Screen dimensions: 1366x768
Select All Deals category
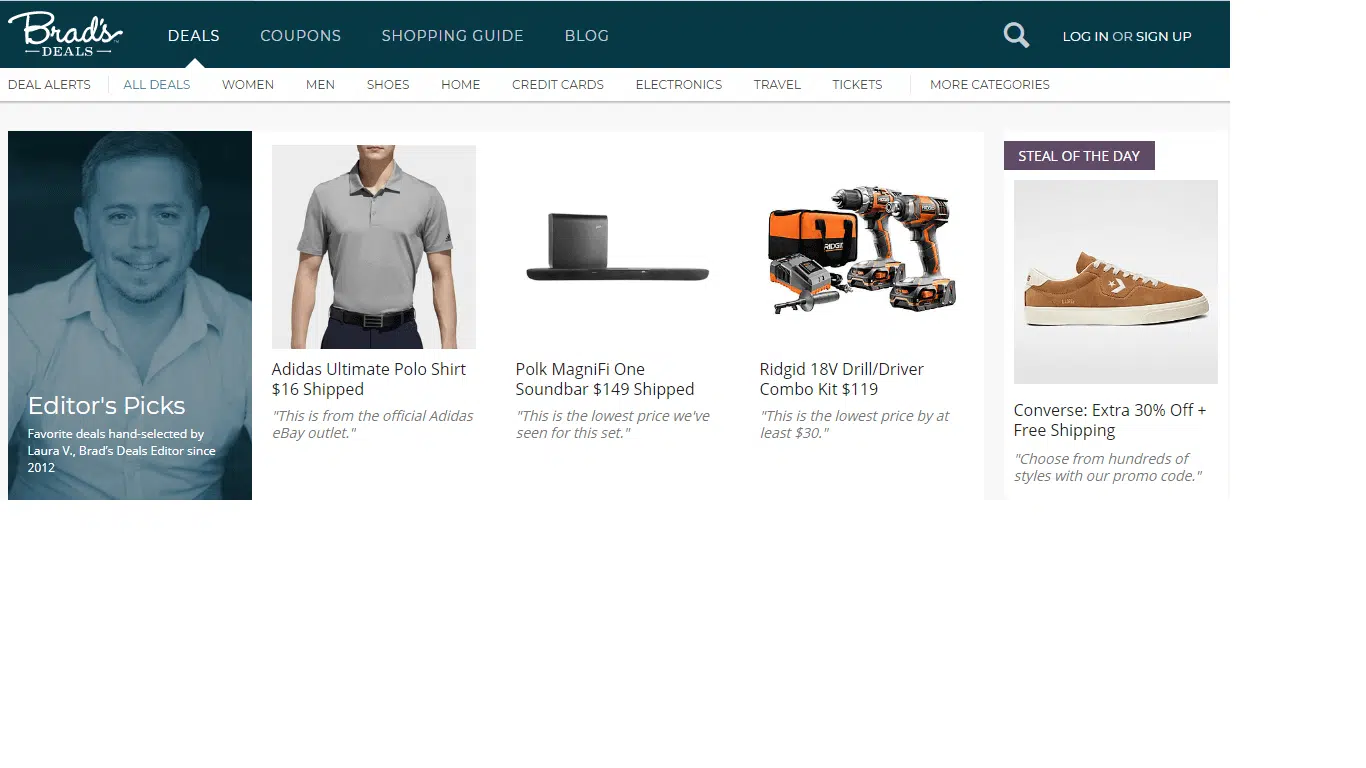point(157,85)
